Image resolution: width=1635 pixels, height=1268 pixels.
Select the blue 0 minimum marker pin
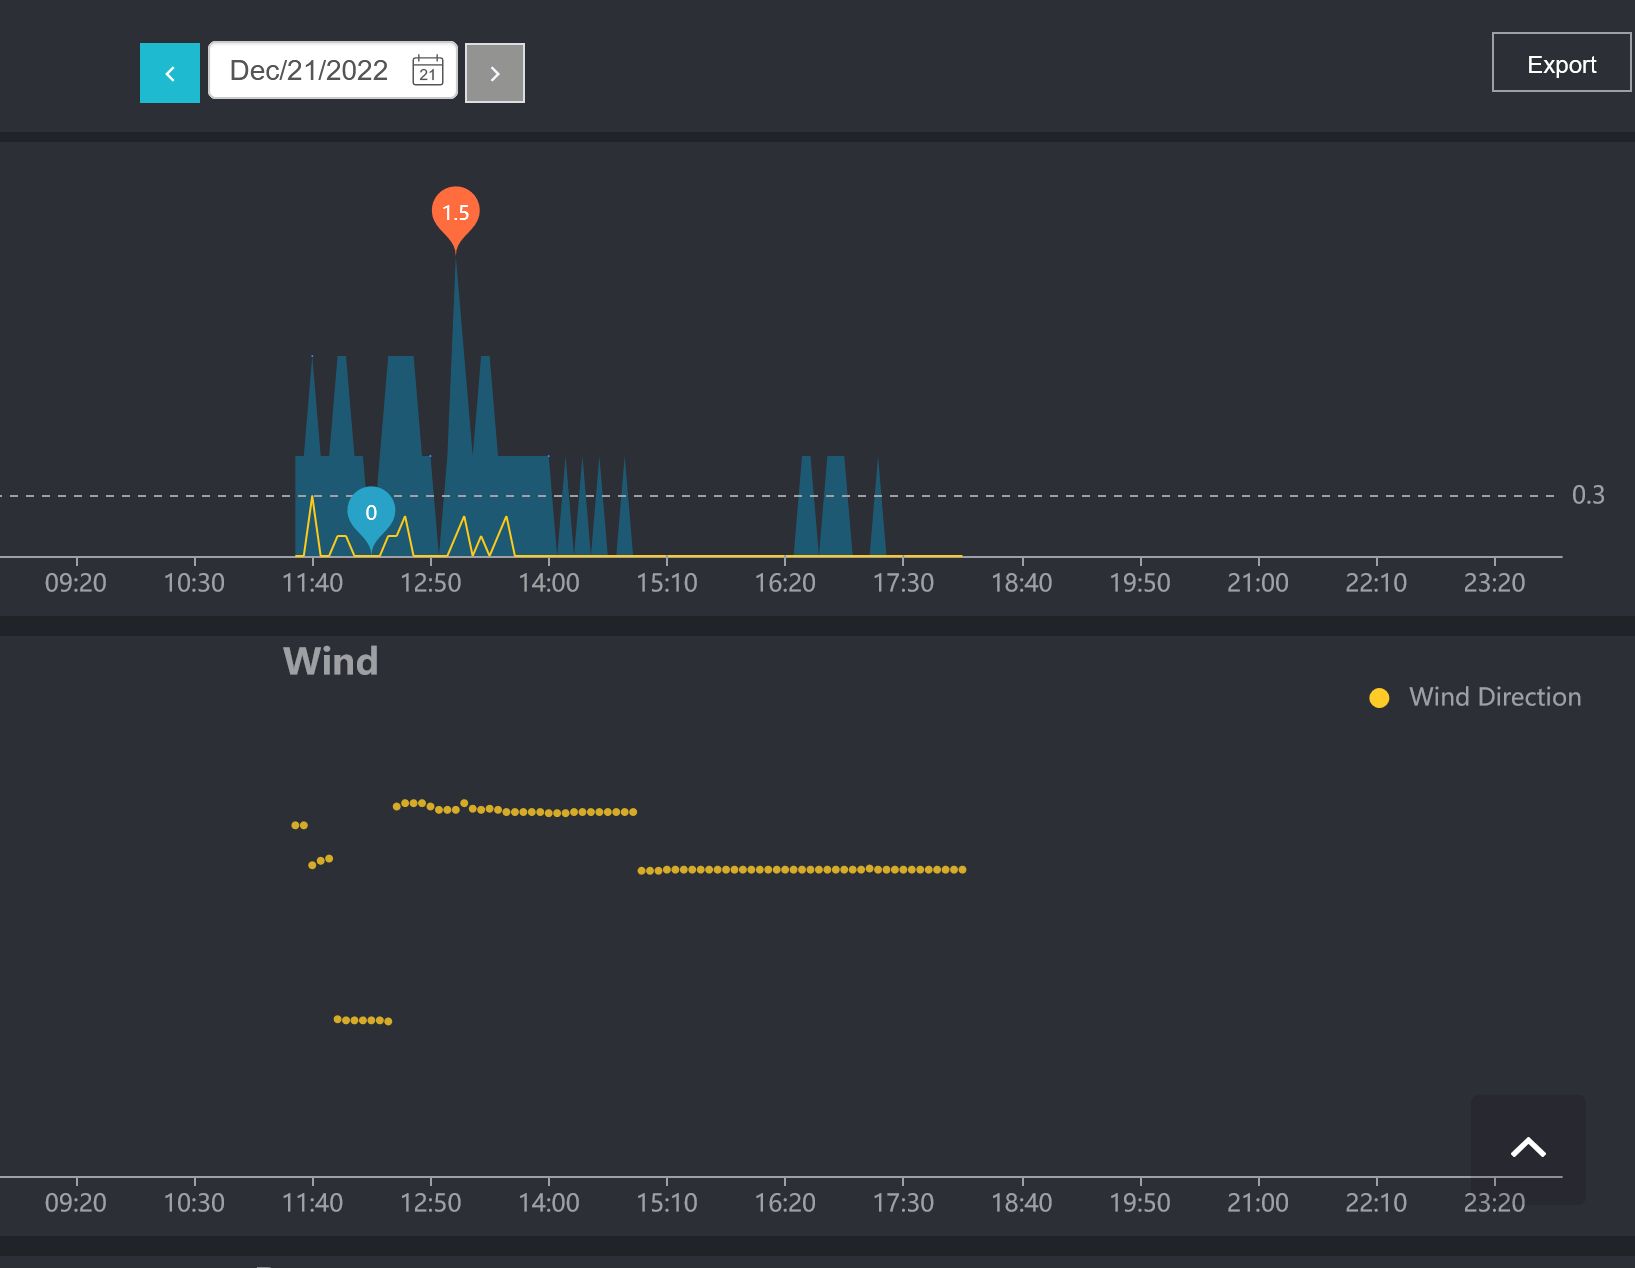(371, 512)
